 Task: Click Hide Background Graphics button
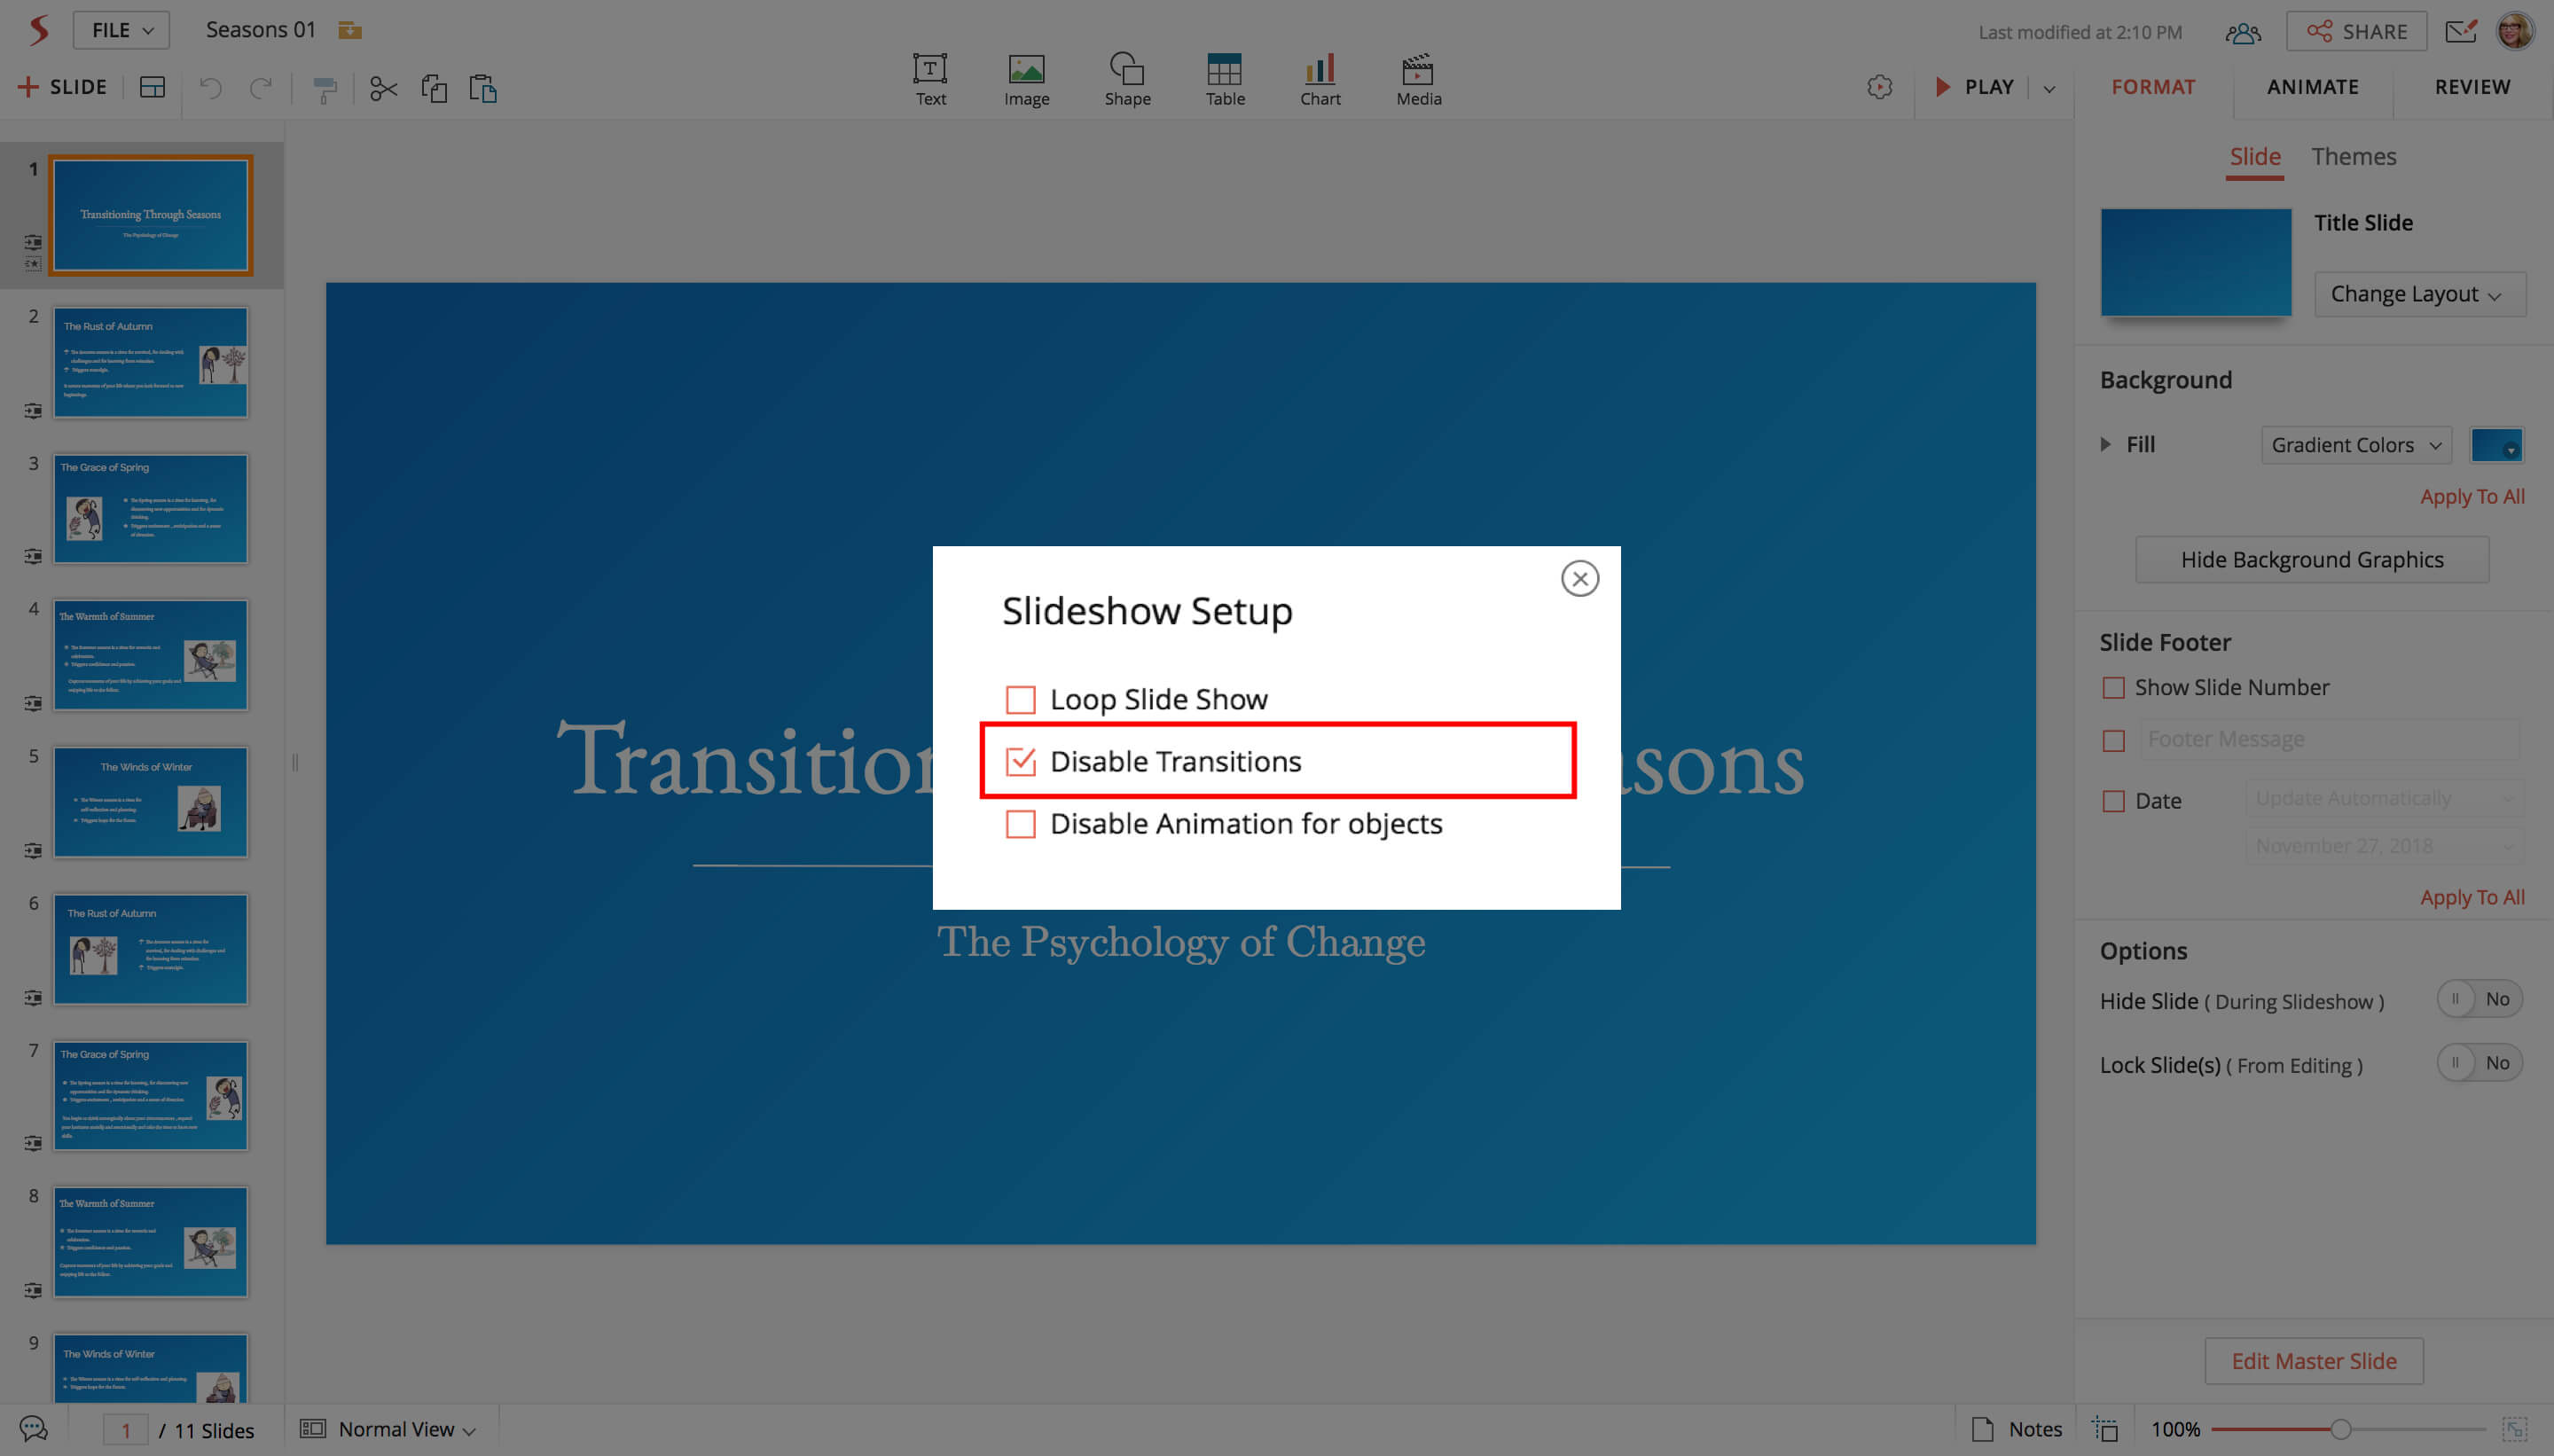coord(2311,559)
